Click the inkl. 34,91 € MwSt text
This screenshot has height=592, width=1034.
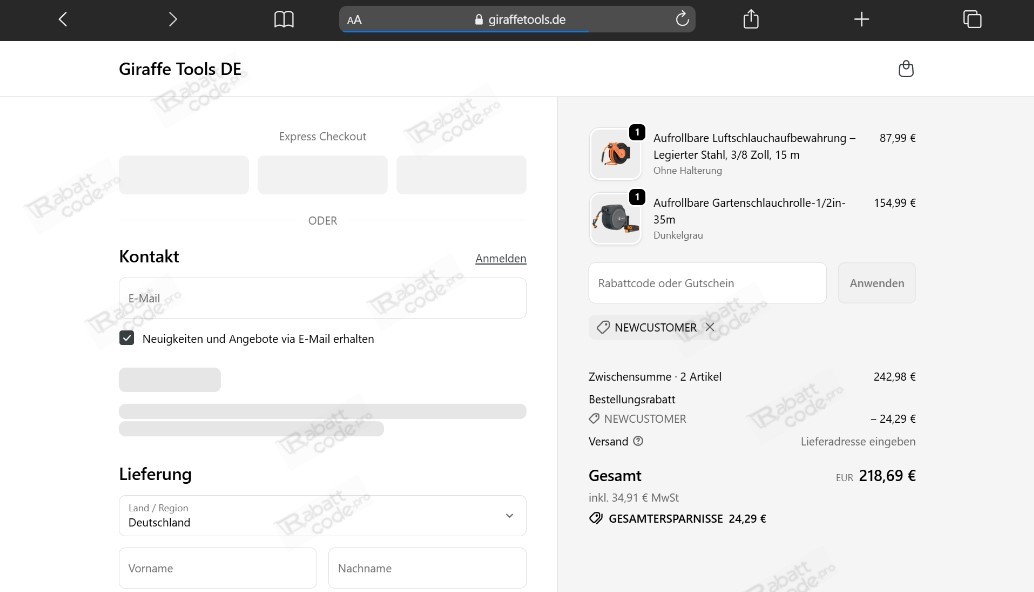pos(634,498)
